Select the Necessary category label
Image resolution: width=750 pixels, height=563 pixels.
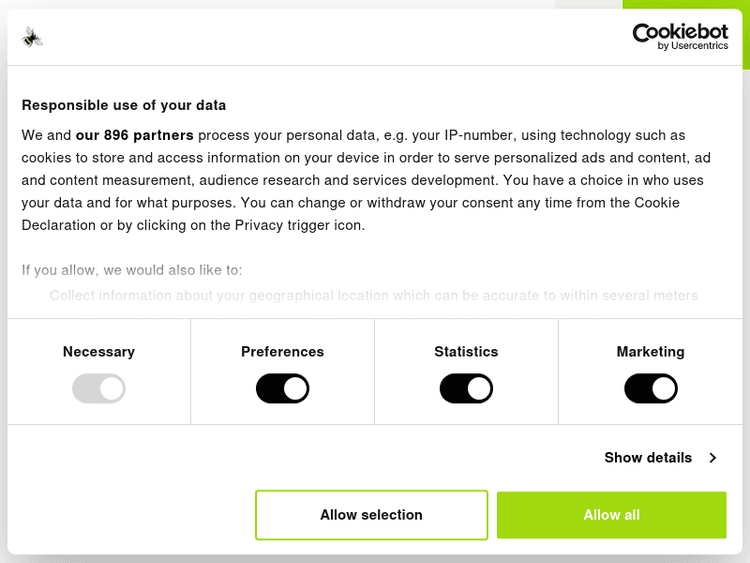click(98, 352)
